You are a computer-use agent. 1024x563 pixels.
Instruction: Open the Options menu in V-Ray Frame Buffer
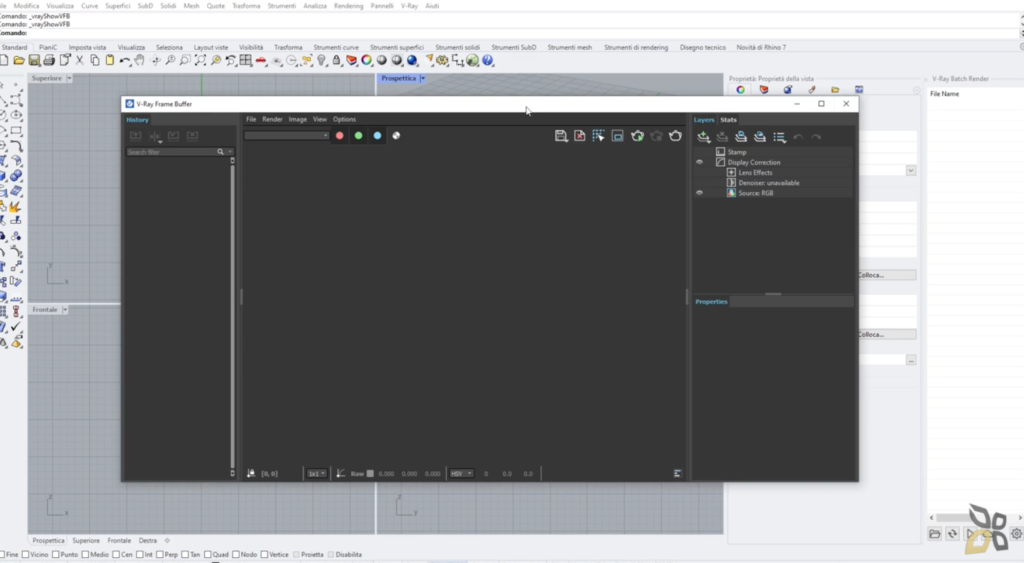coord(344,120)
